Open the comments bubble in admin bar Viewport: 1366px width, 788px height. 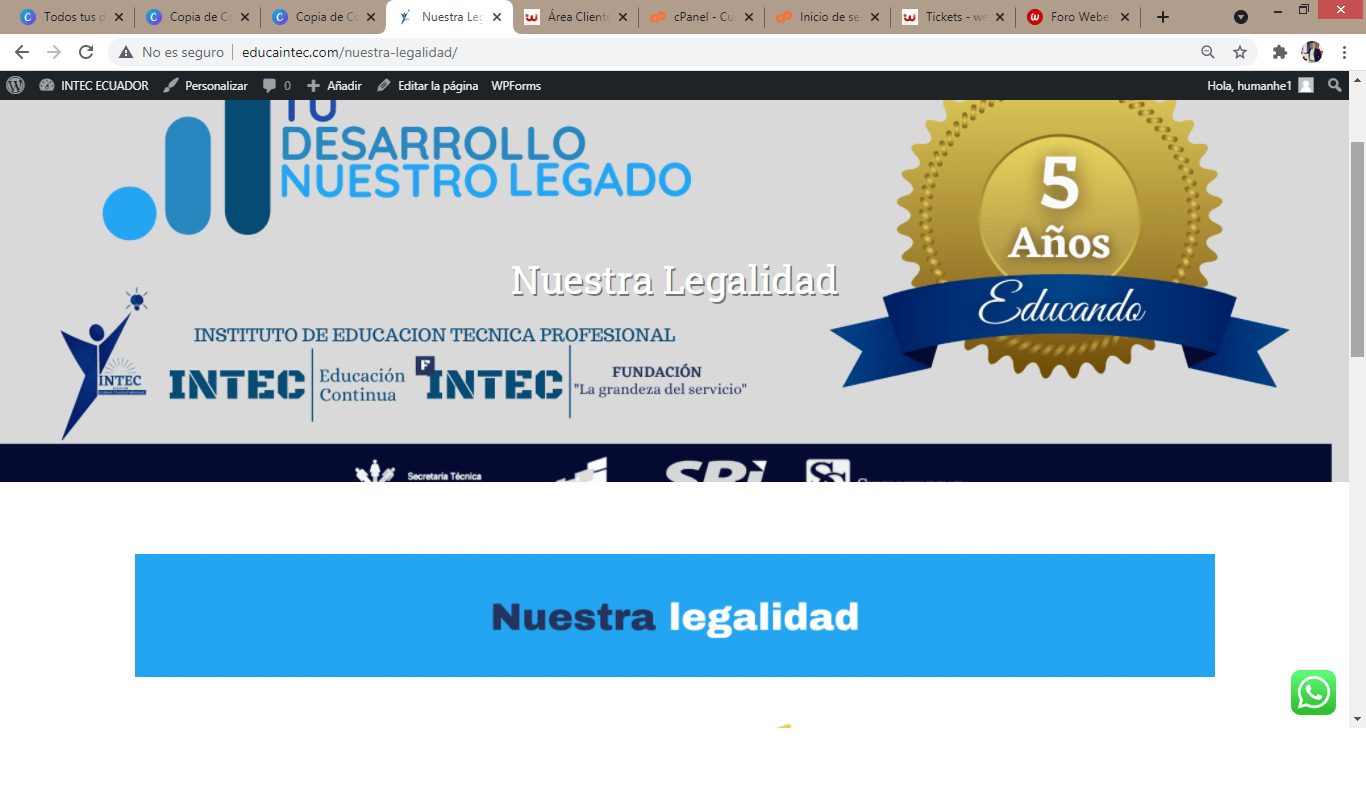point(277,86)
